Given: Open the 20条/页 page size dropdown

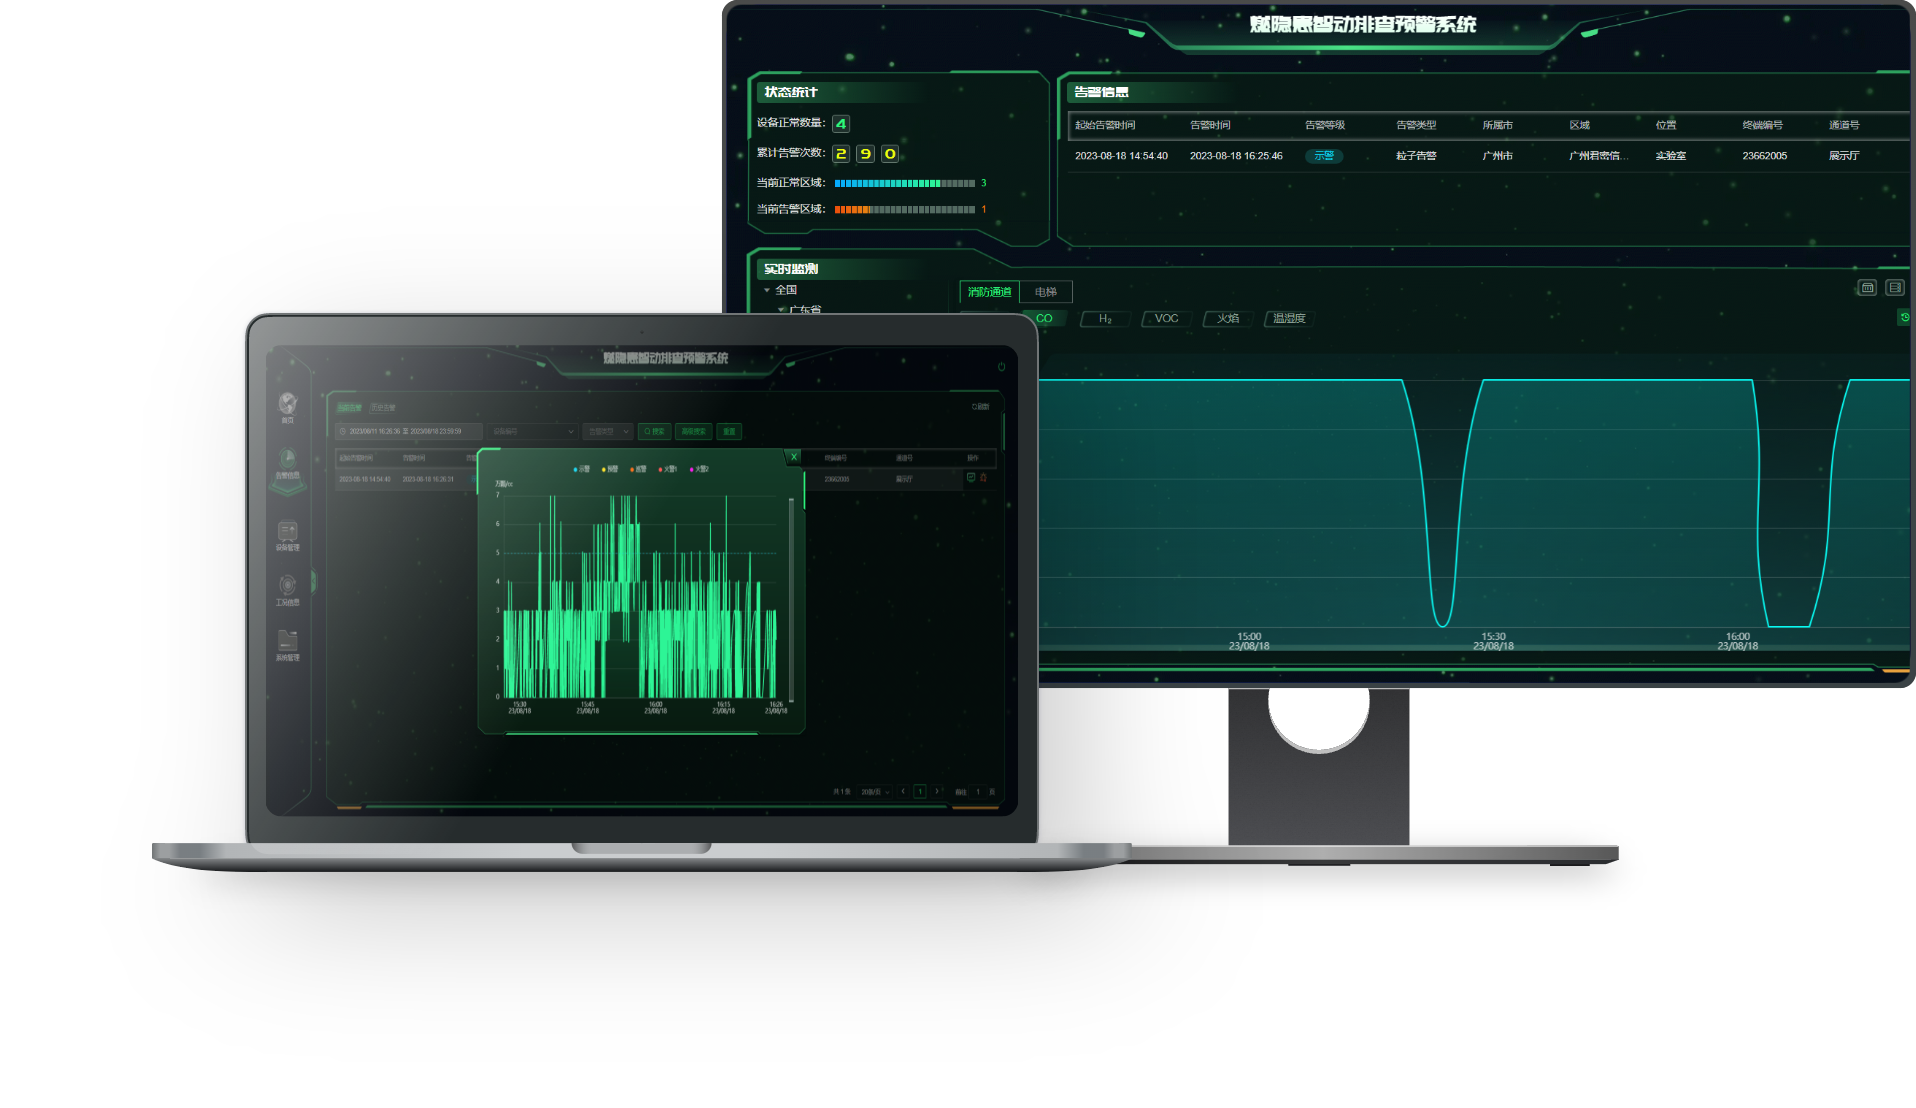Looking at the screenshot, I should [x=875, y=792].
